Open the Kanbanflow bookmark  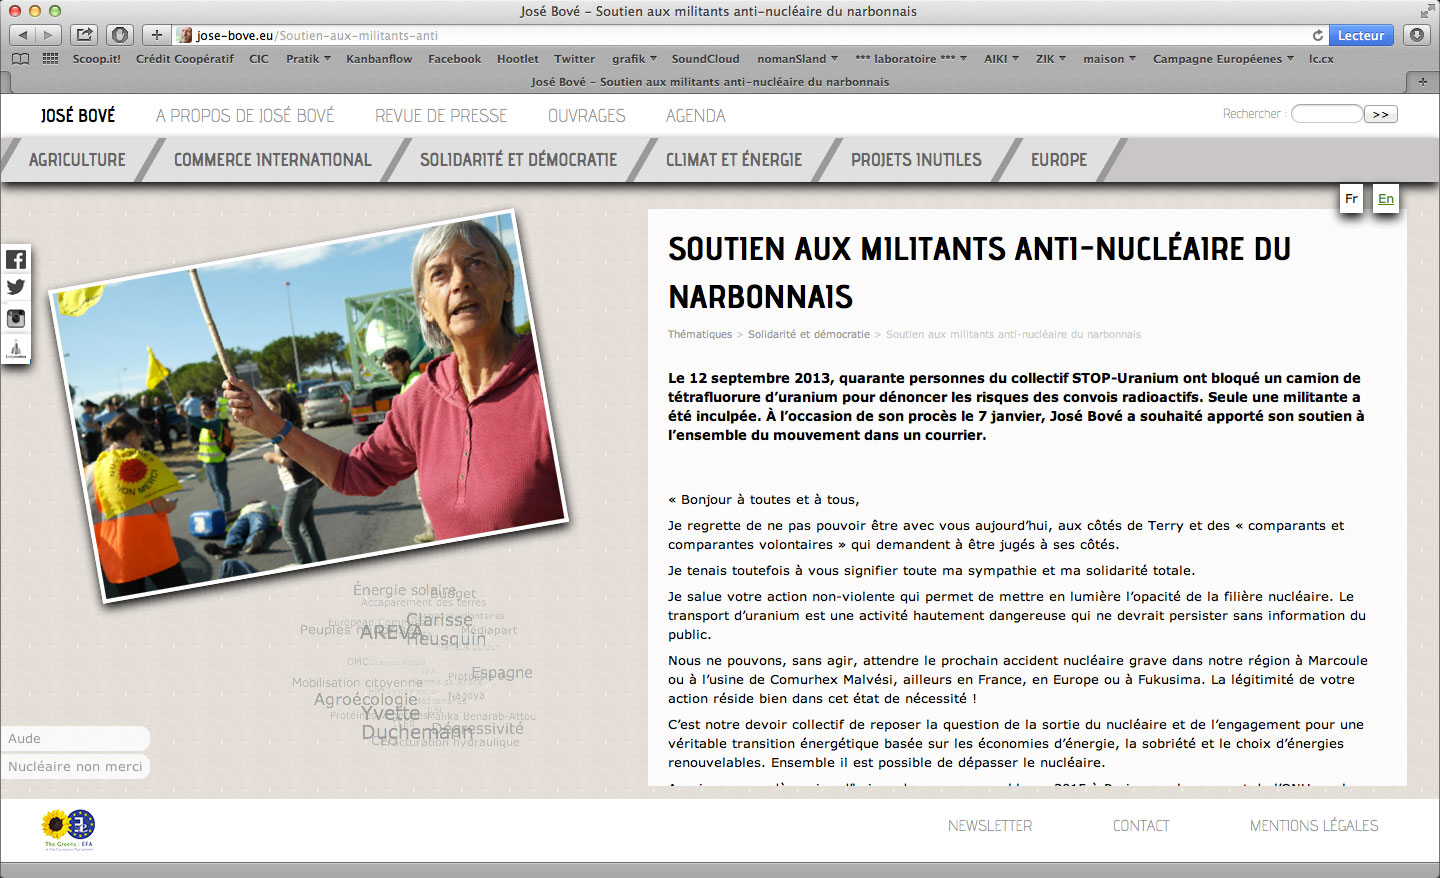[379, 59]
